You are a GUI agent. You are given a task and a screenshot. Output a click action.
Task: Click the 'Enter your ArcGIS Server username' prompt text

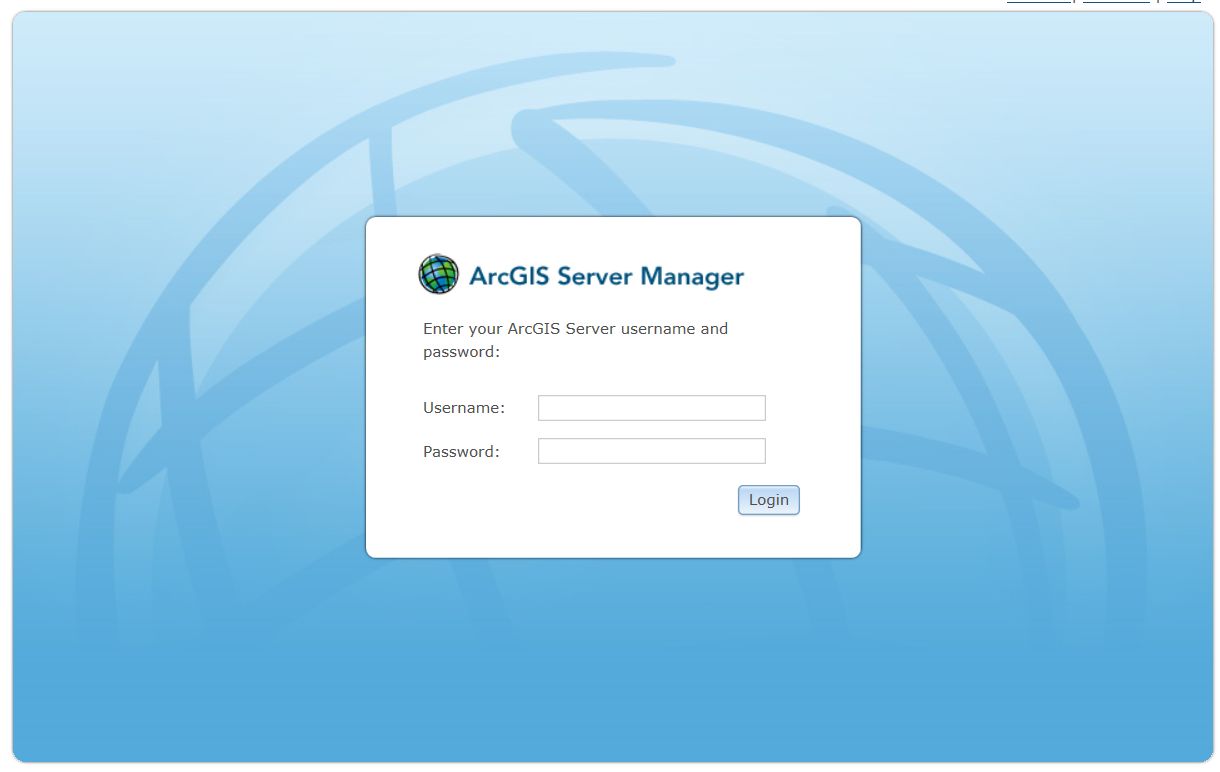tap(575, 340)
